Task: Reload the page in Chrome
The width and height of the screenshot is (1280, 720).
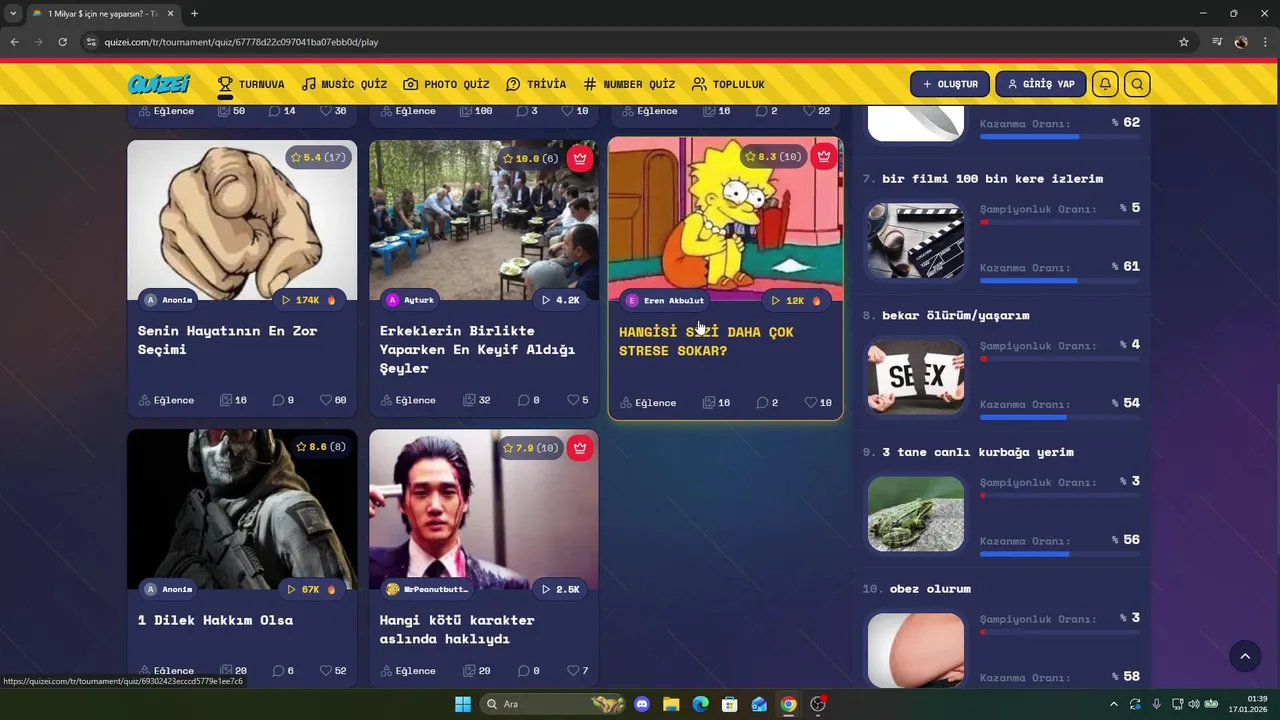Action: pos(62,42)
